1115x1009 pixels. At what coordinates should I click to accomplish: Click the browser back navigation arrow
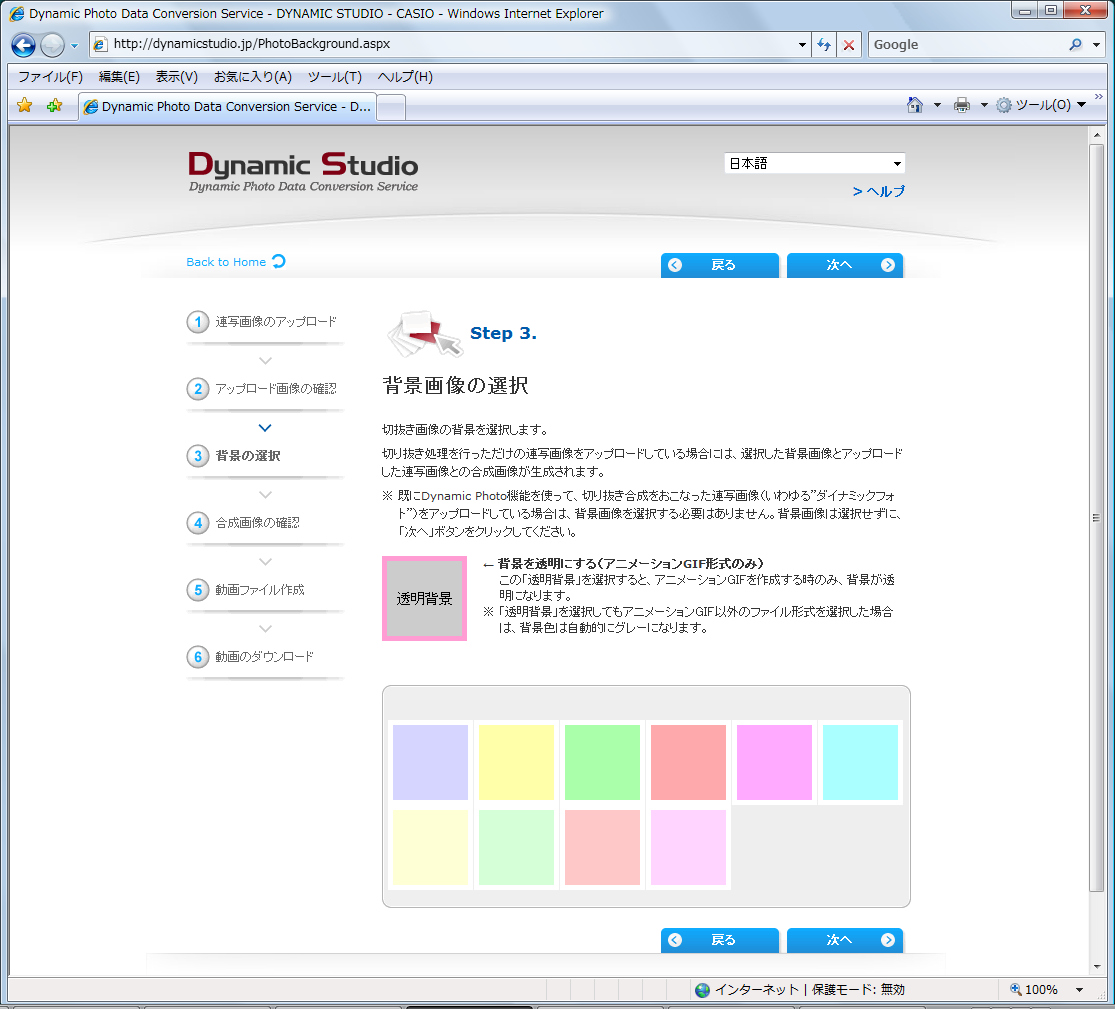tap(22, 44)
